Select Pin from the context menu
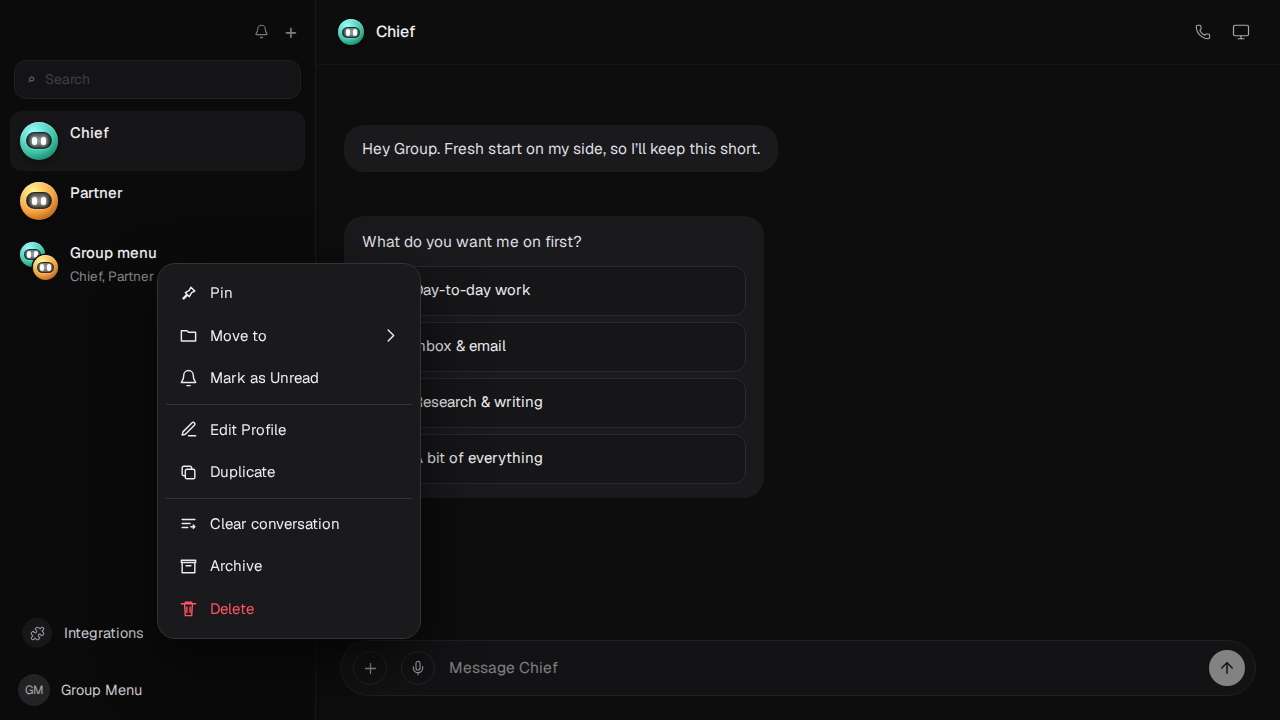 (289, 293)
